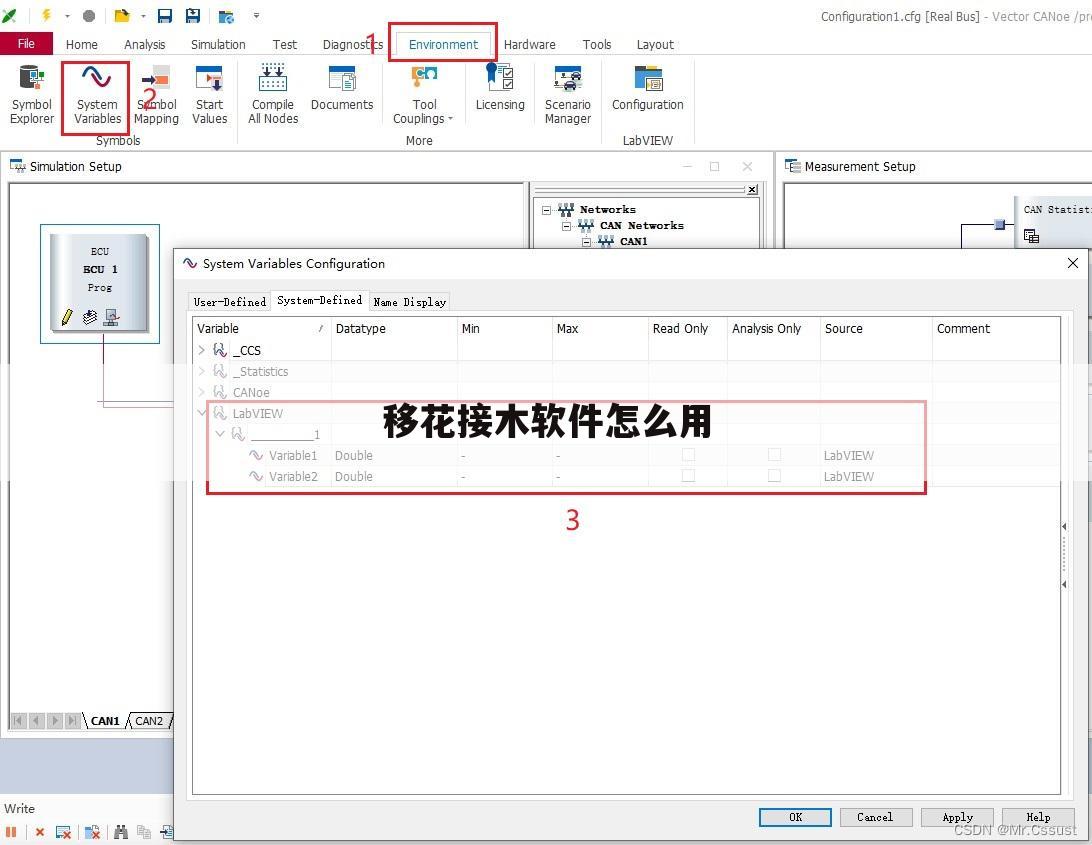Click the block icon below CAN Statistics
Screen dimensions: 1092x845
pos(1031,236)
